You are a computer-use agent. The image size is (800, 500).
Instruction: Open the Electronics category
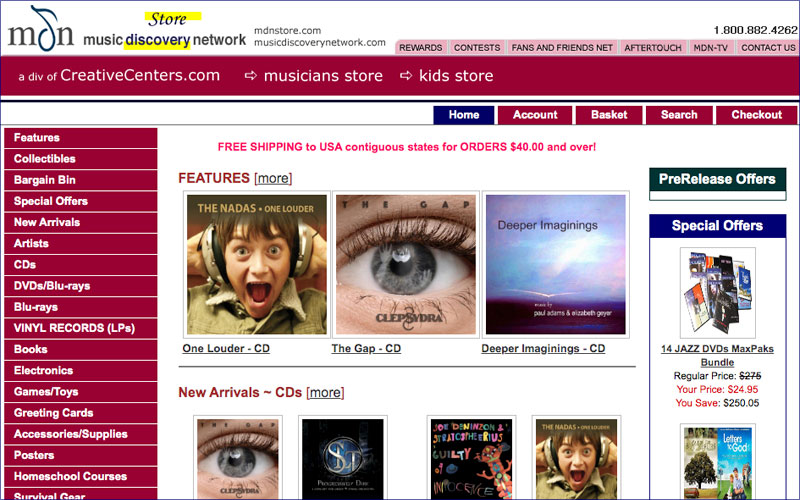tap(81, 370)
